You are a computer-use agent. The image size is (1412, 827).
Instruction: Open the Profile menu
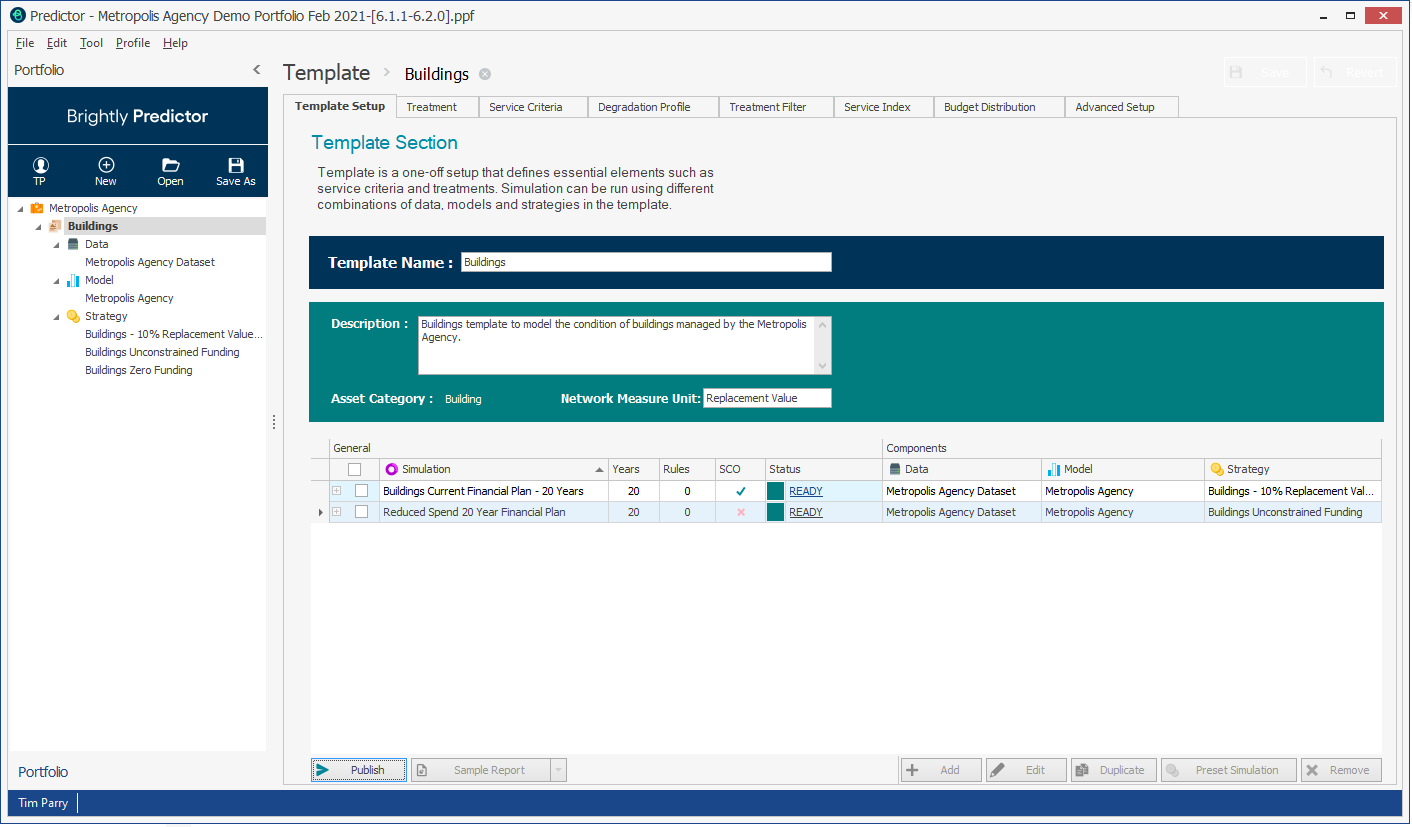133,43
